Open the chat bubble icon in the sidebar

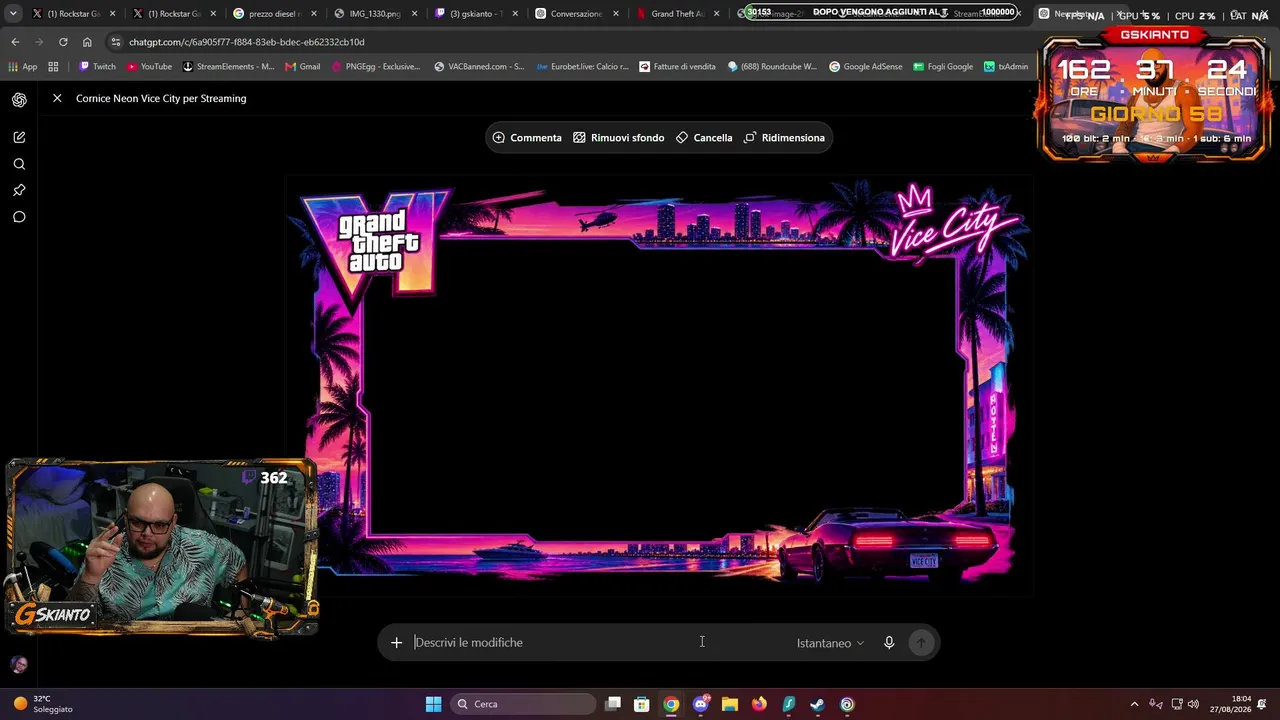pyautogui.click(x=19, y=217)
